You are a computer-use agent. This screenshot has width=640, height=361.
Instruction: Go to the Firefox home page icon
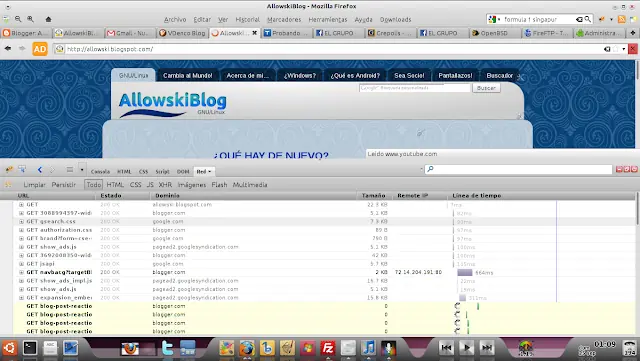pyautogui.click(x=49, y=19)
